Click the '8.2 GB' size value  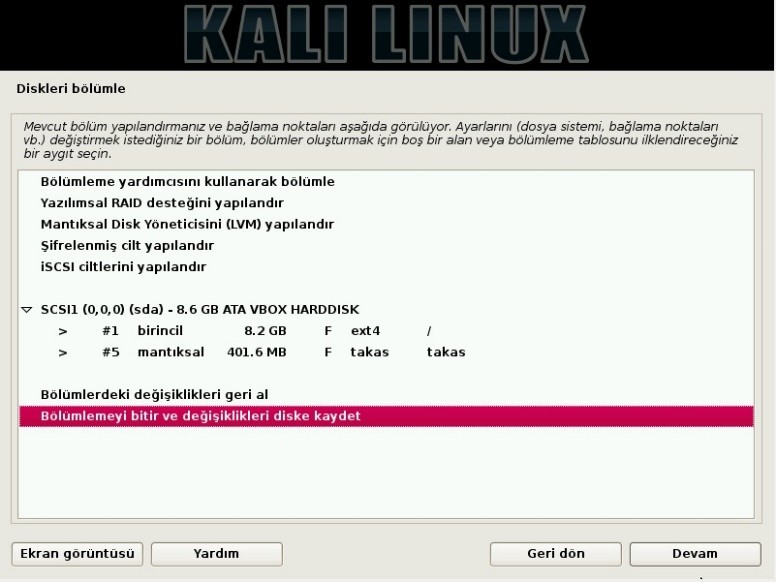coord(265,331)
